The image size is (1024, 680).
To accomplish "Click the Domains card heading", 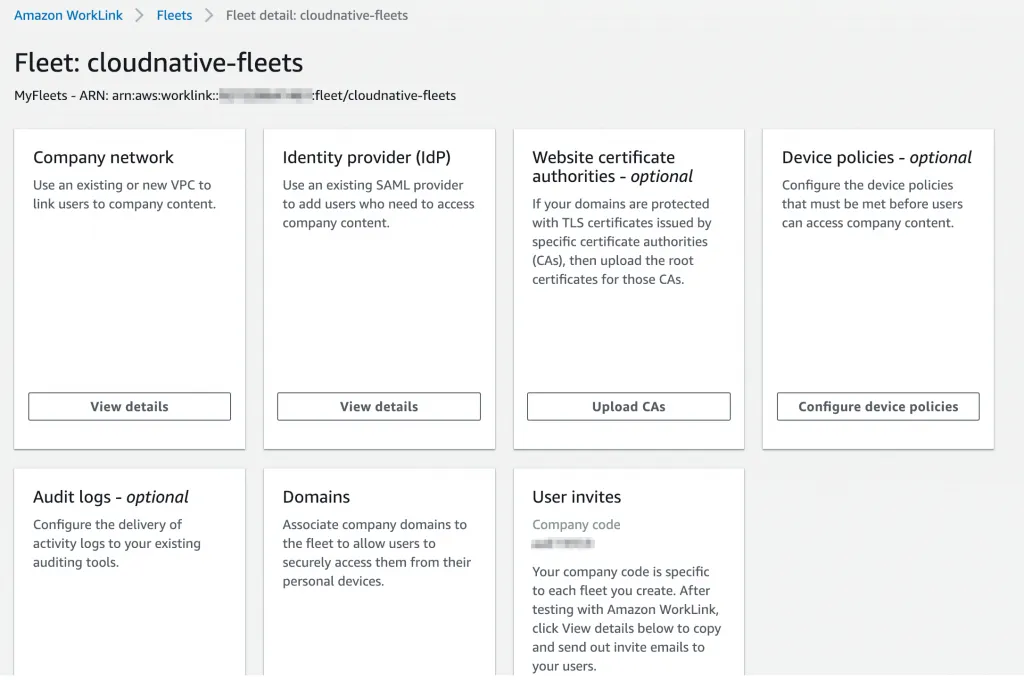I will (x=316, y=497).
